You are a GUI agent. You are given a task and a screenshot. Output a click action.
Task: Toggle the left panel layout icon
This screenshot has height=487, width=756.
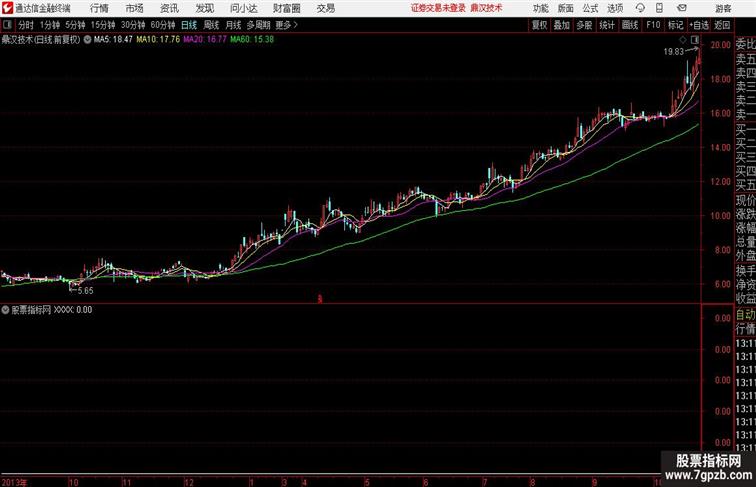[7, 25]
